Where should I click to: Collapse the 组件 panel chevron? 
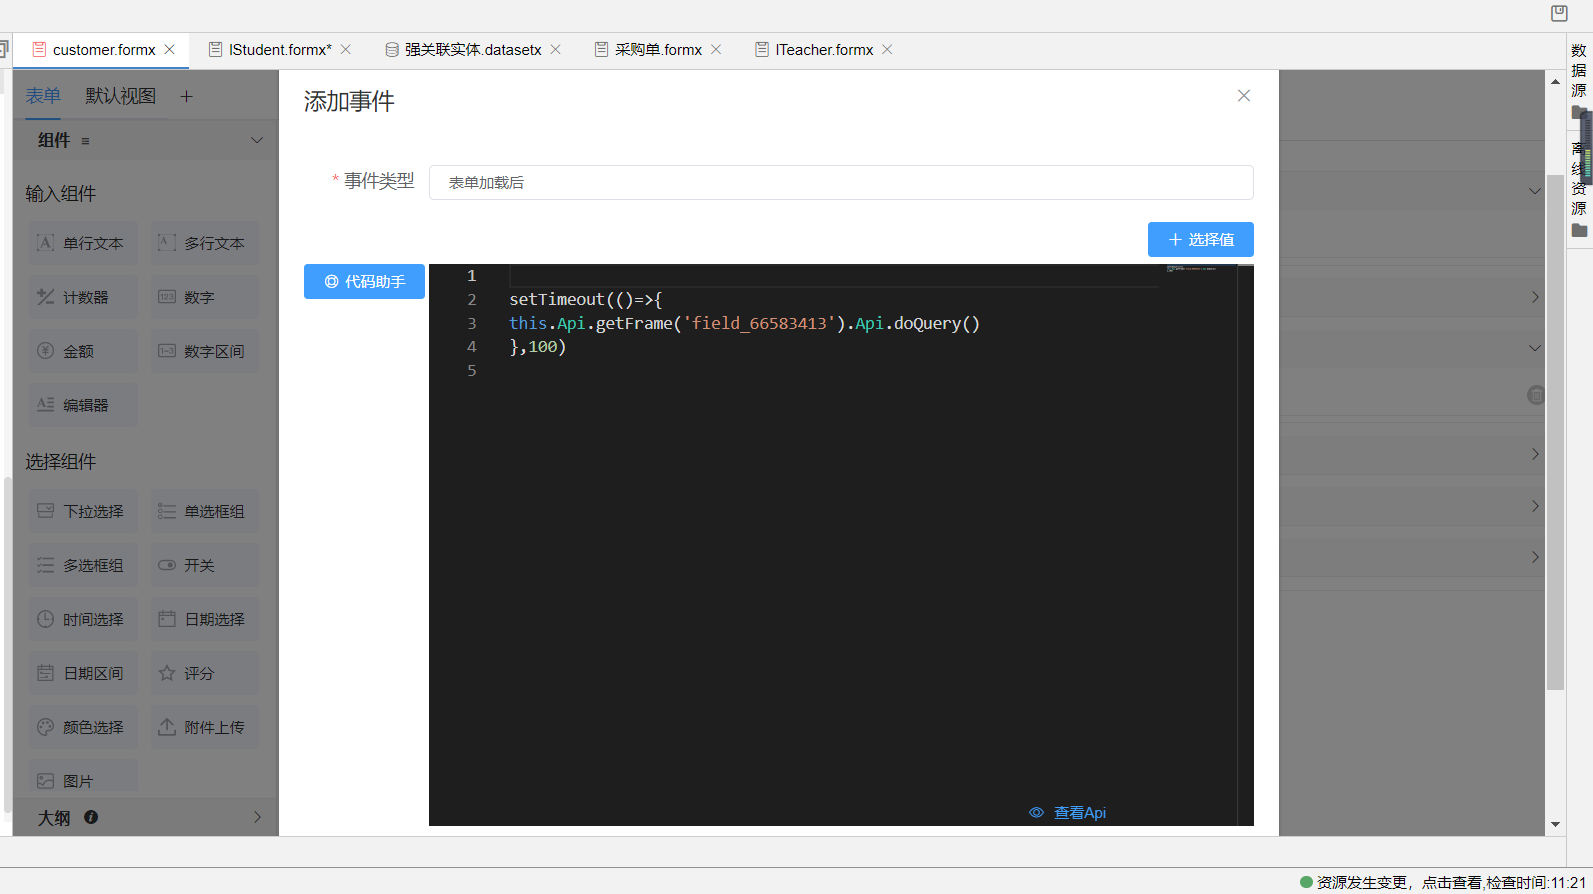coord(257,141)
